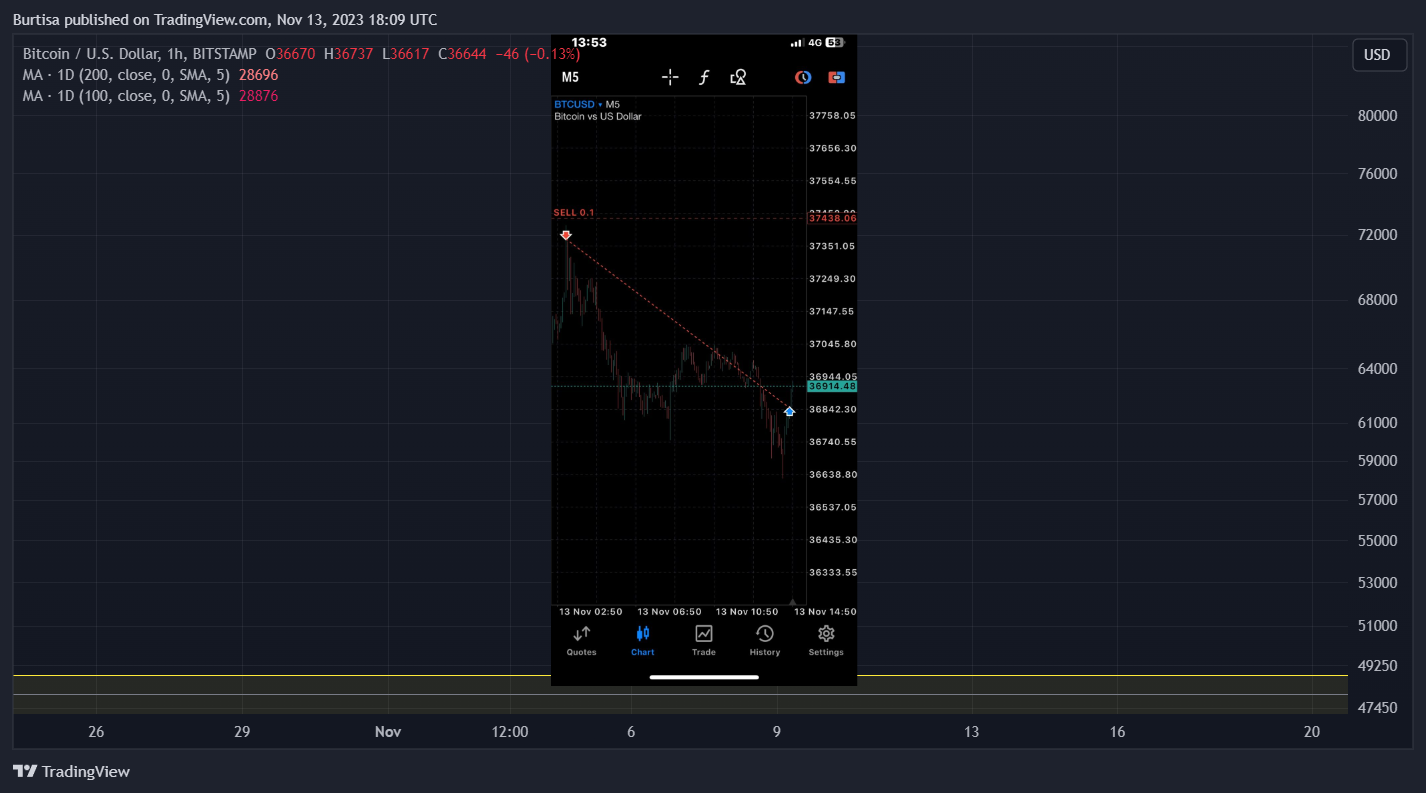Tap the red-blue clock icon

click(803, 77)
